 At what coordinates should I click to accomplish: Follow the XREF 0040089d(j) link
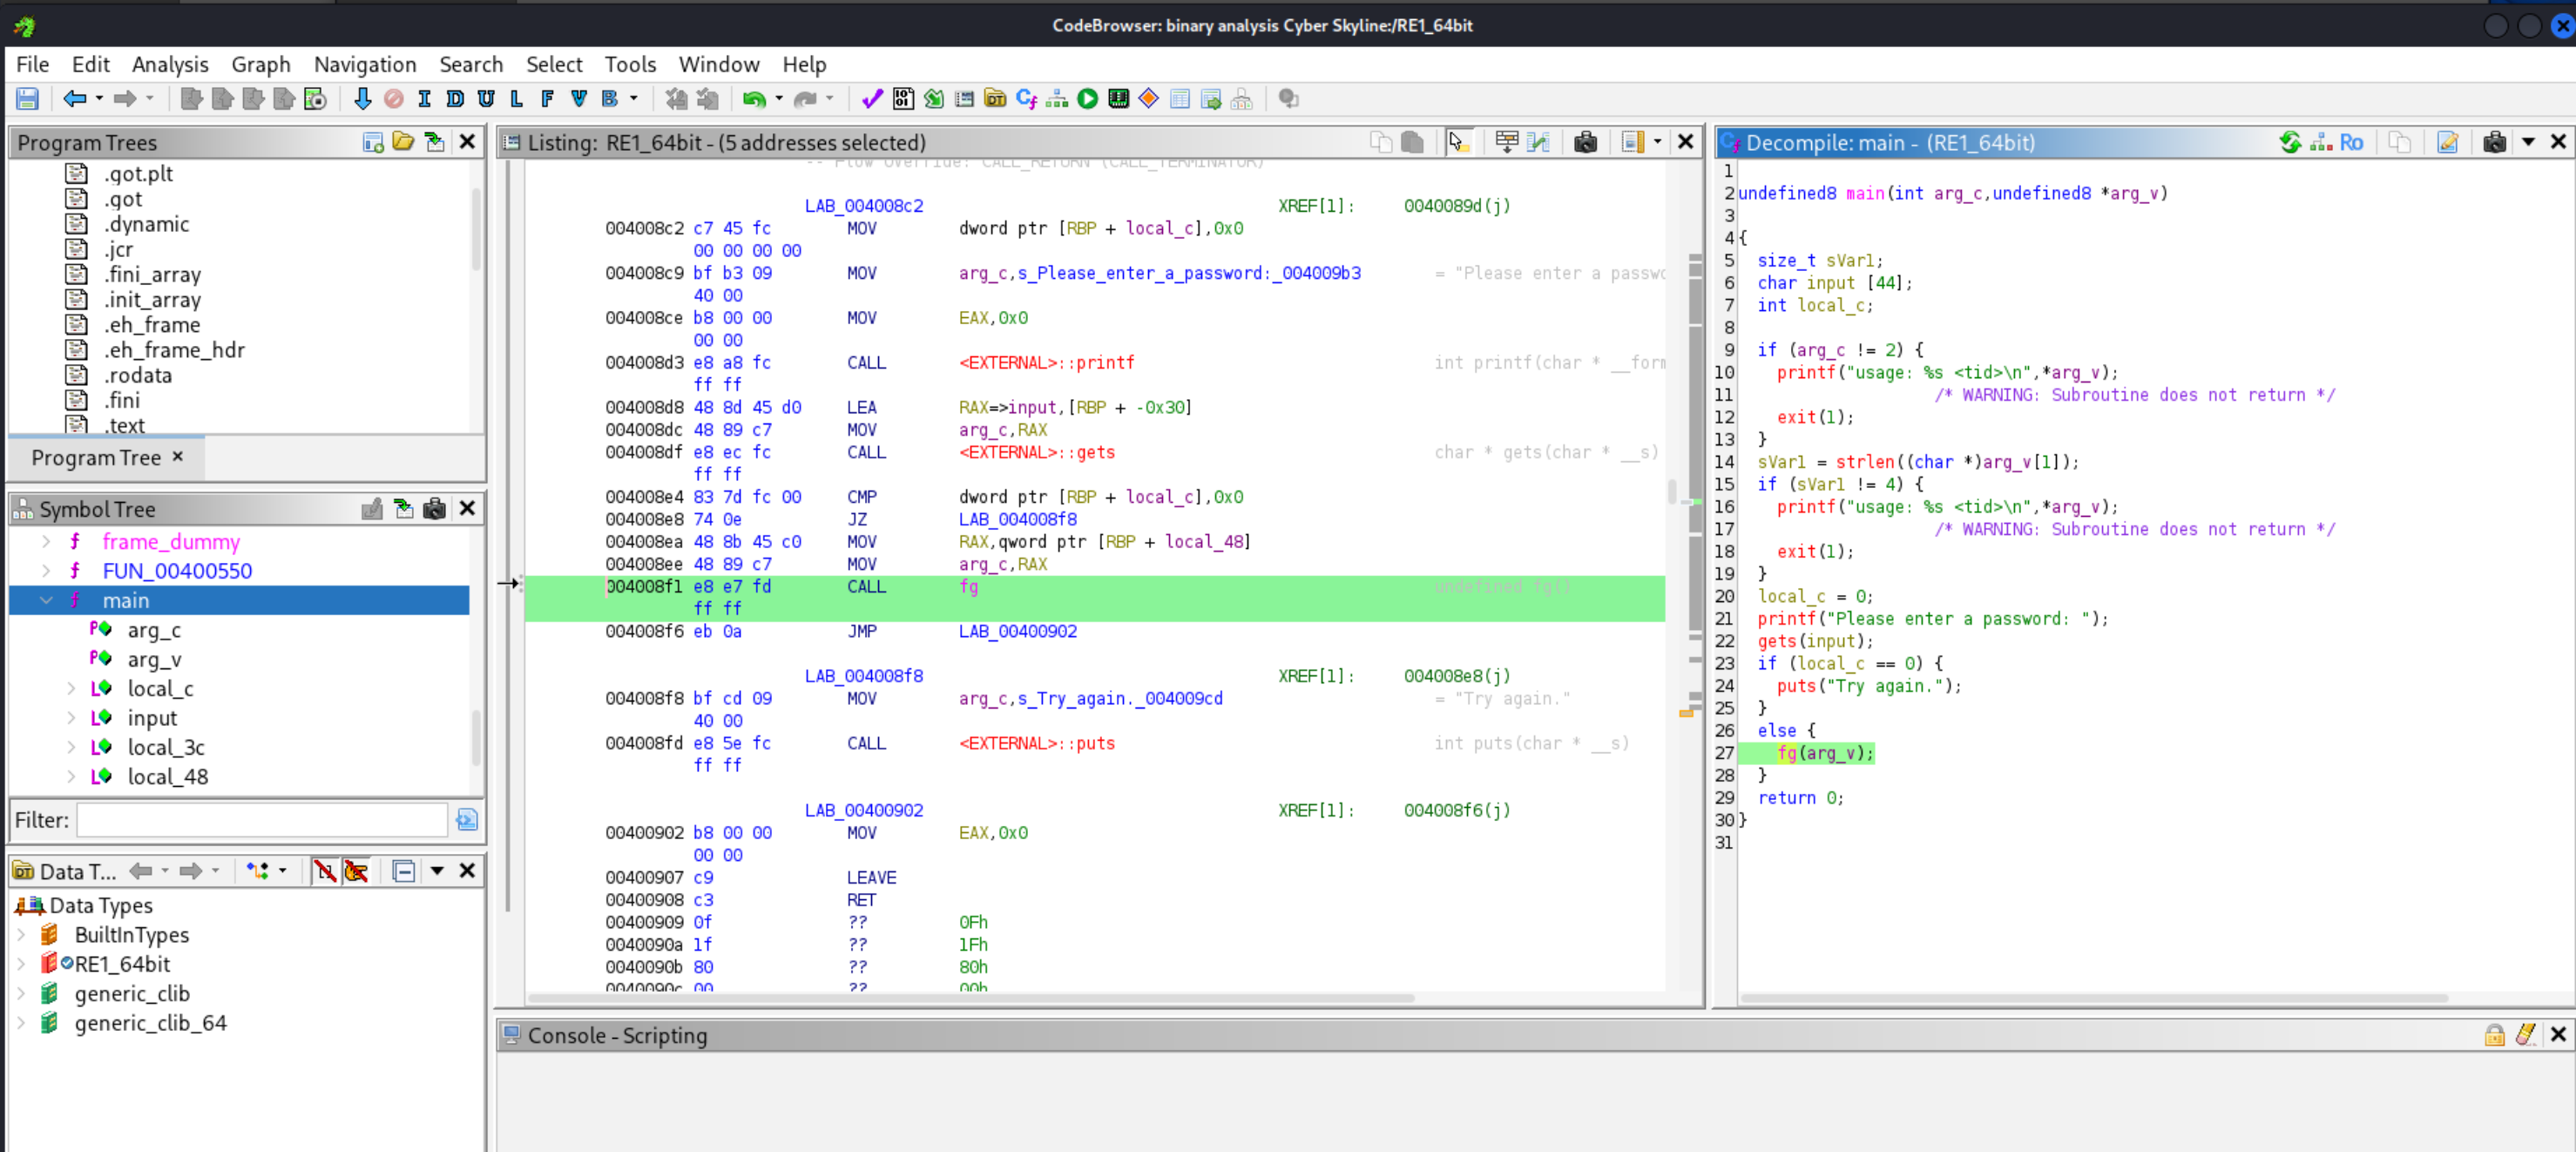pos(1456,205)
